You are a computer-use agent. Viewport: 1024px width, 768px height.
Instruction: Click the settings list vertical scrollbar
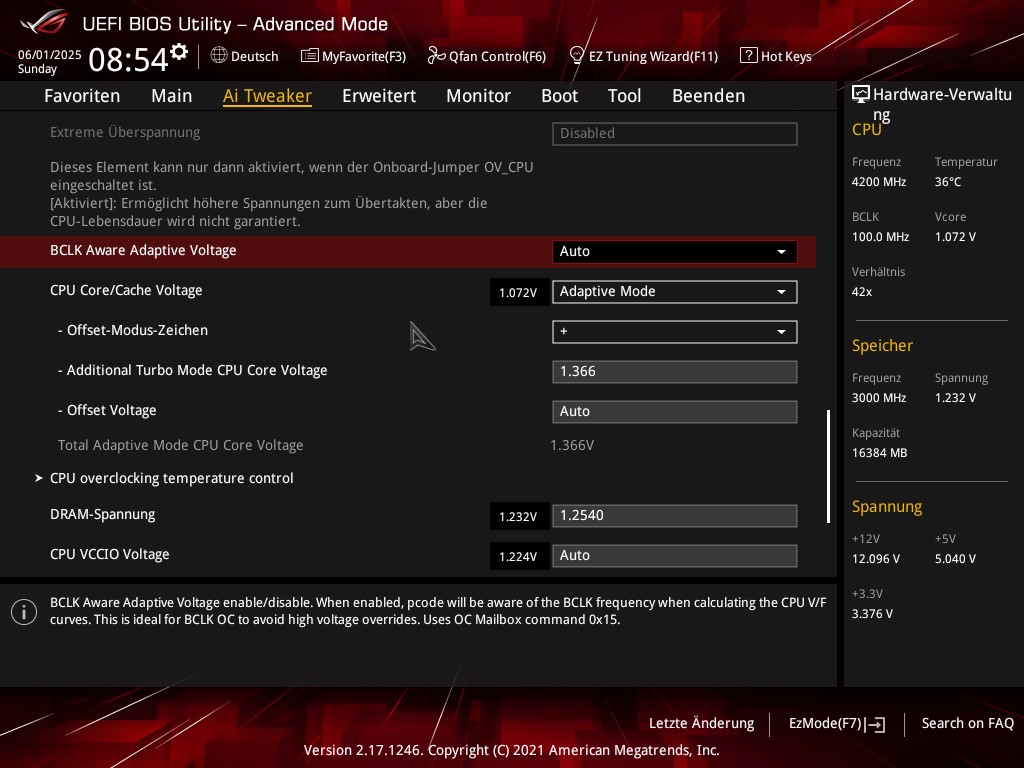(x=828, y=465)
